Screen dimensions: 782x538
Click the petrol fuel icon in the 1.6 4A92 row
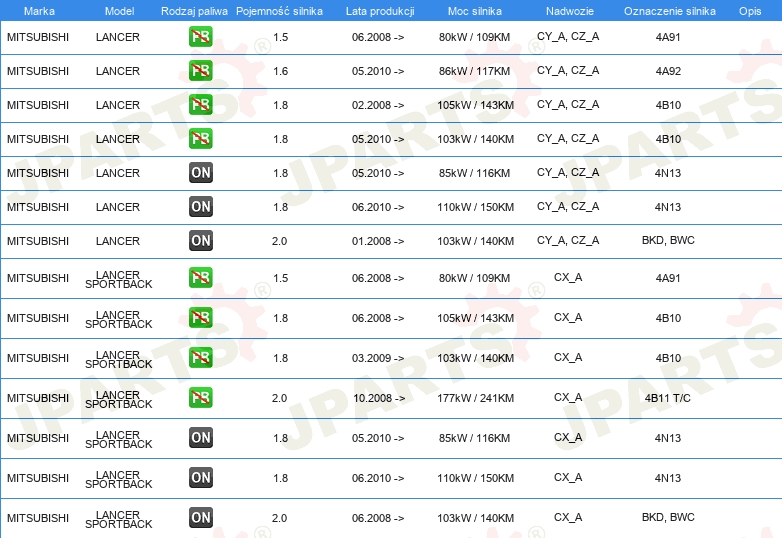point(200,70)
